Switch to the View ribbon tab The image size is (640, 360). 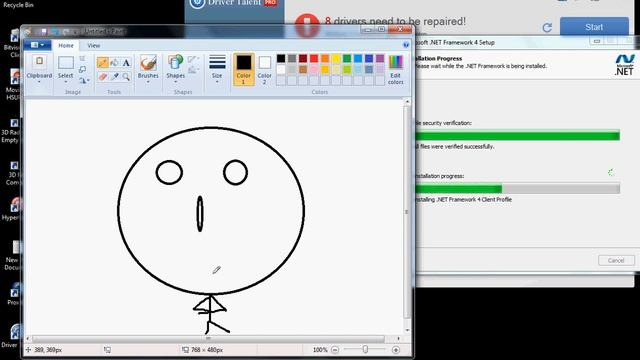pyautogui.click(x=93, y=45)
